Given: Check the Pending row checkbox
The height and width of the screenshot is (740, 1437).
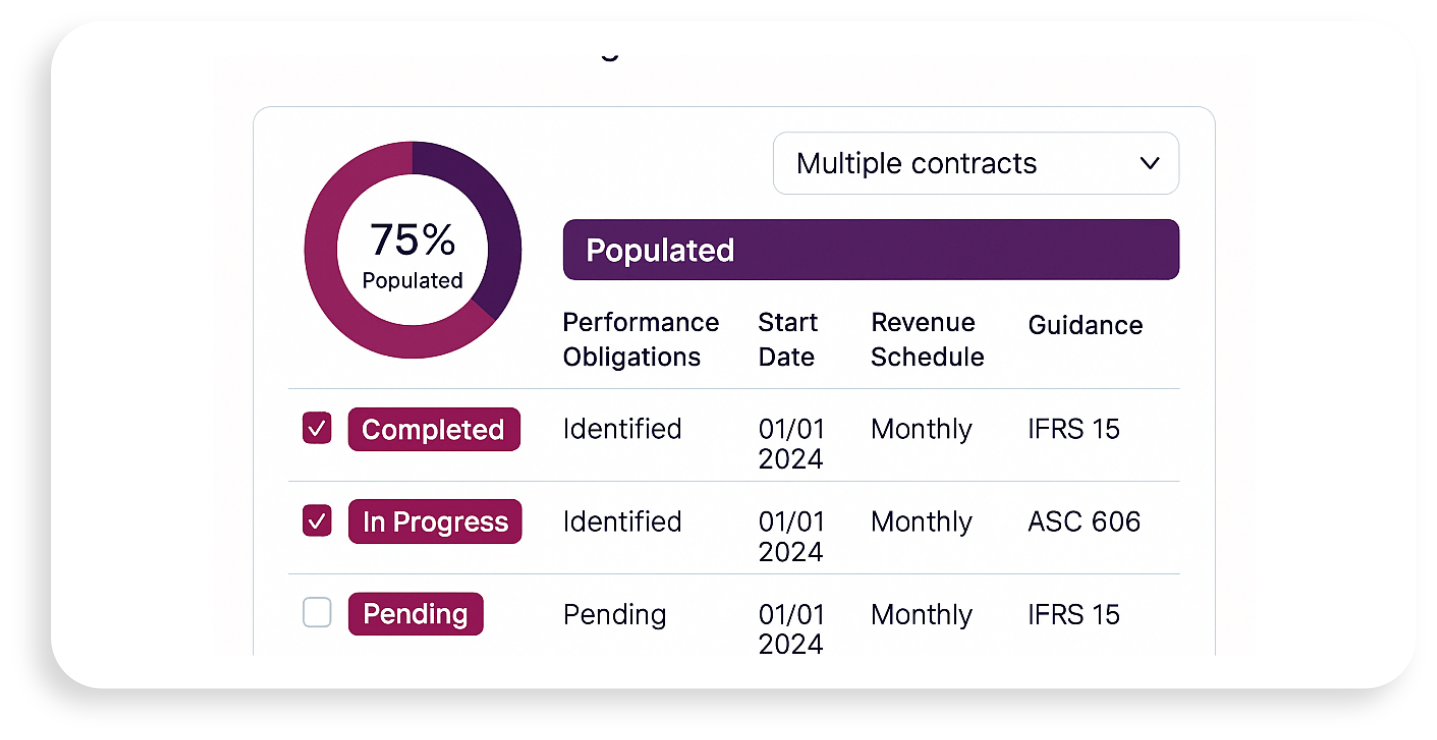Looking at the screenshot, I should (x=317, y=613).
